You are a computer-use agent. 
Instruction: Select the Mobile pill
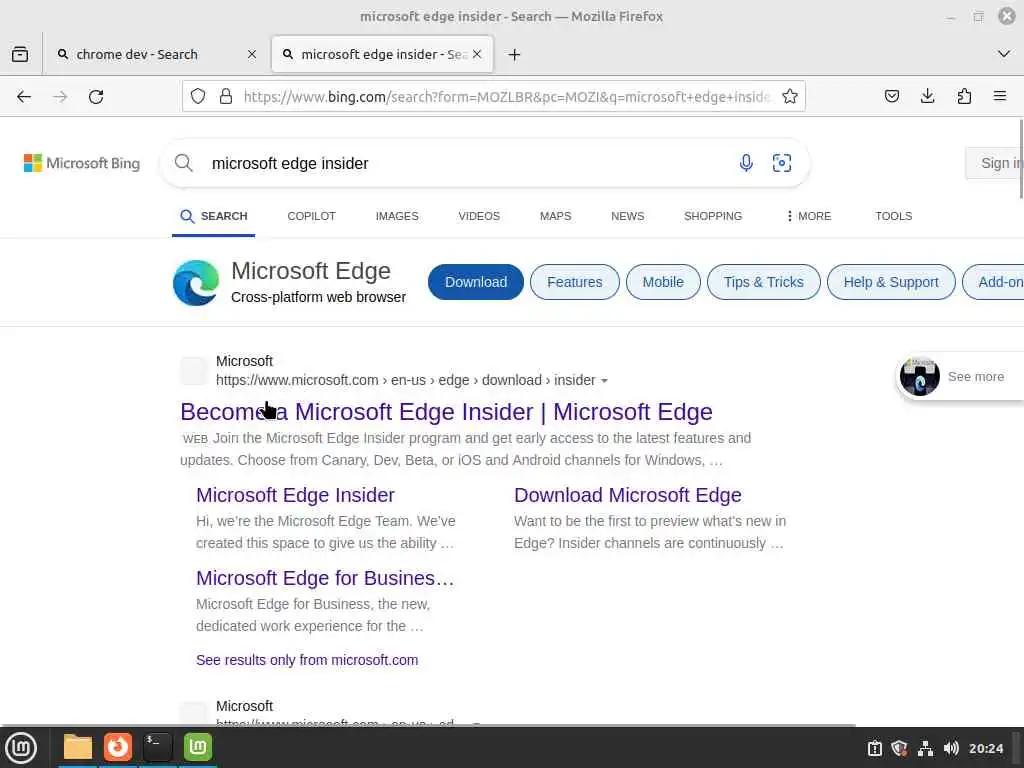pos(663,282)
